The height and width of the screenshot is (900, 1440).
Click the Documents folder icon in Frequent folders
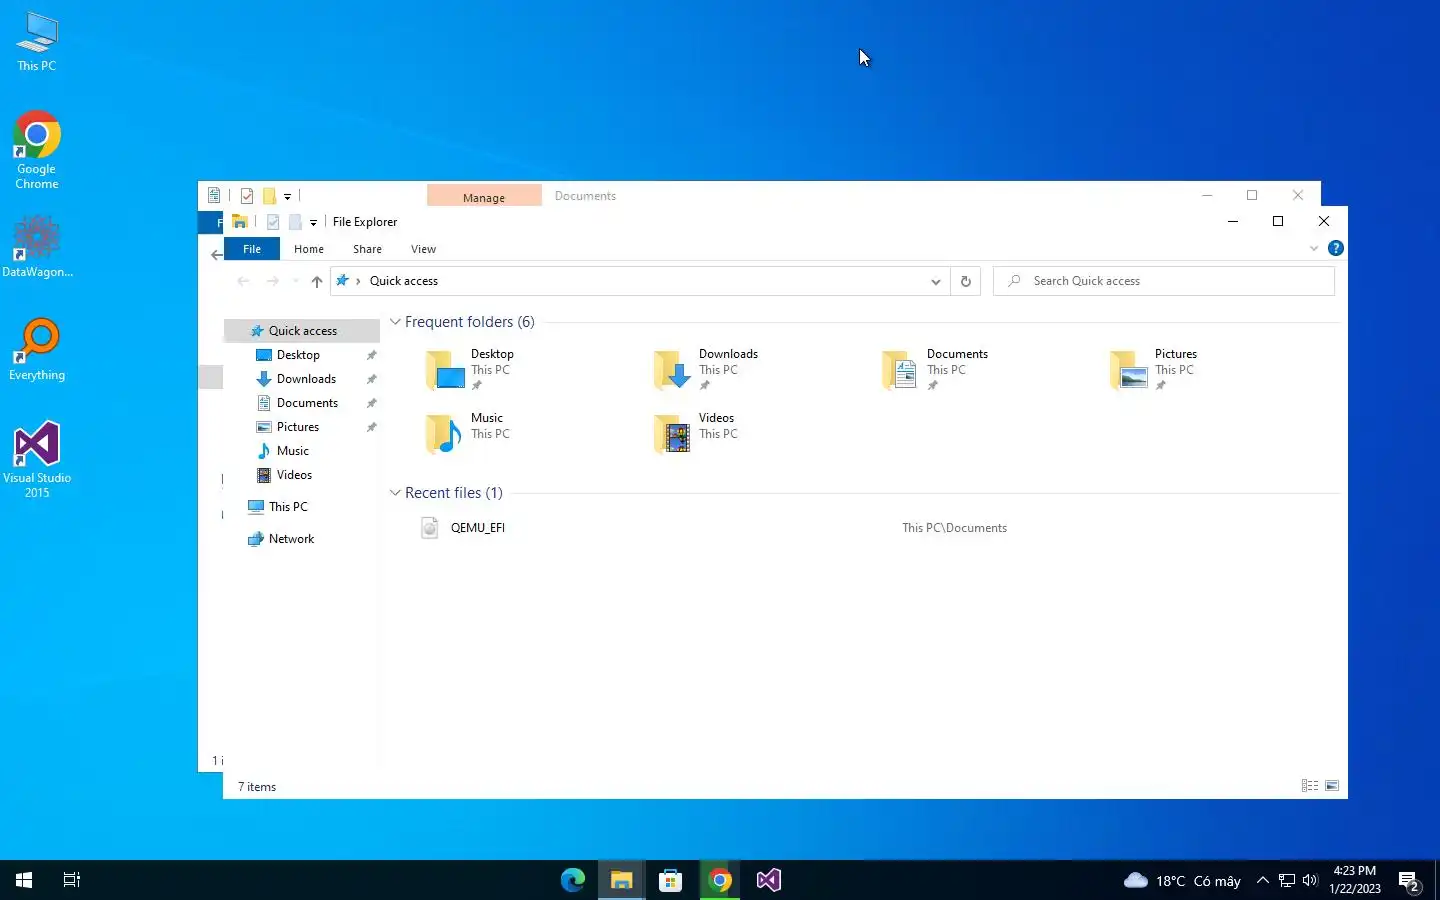coord(901,370)
